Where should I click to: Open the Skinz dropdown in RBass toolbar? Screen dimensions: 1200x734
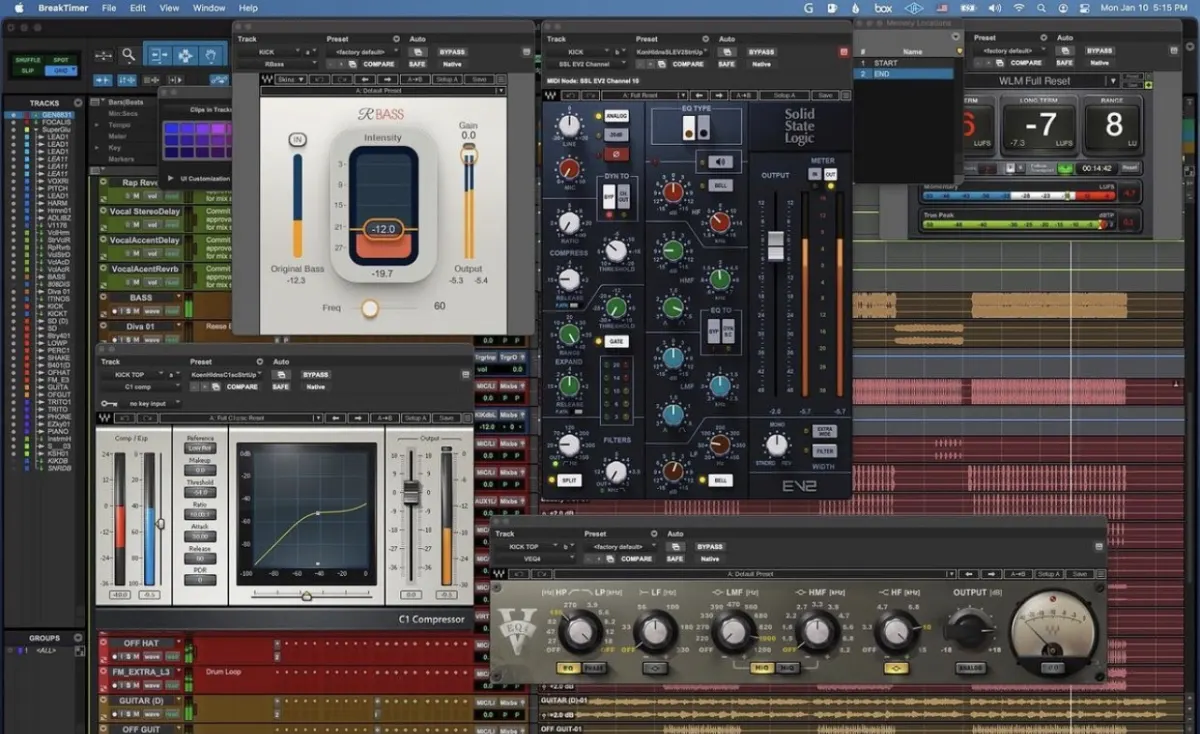tap(291, 79)
